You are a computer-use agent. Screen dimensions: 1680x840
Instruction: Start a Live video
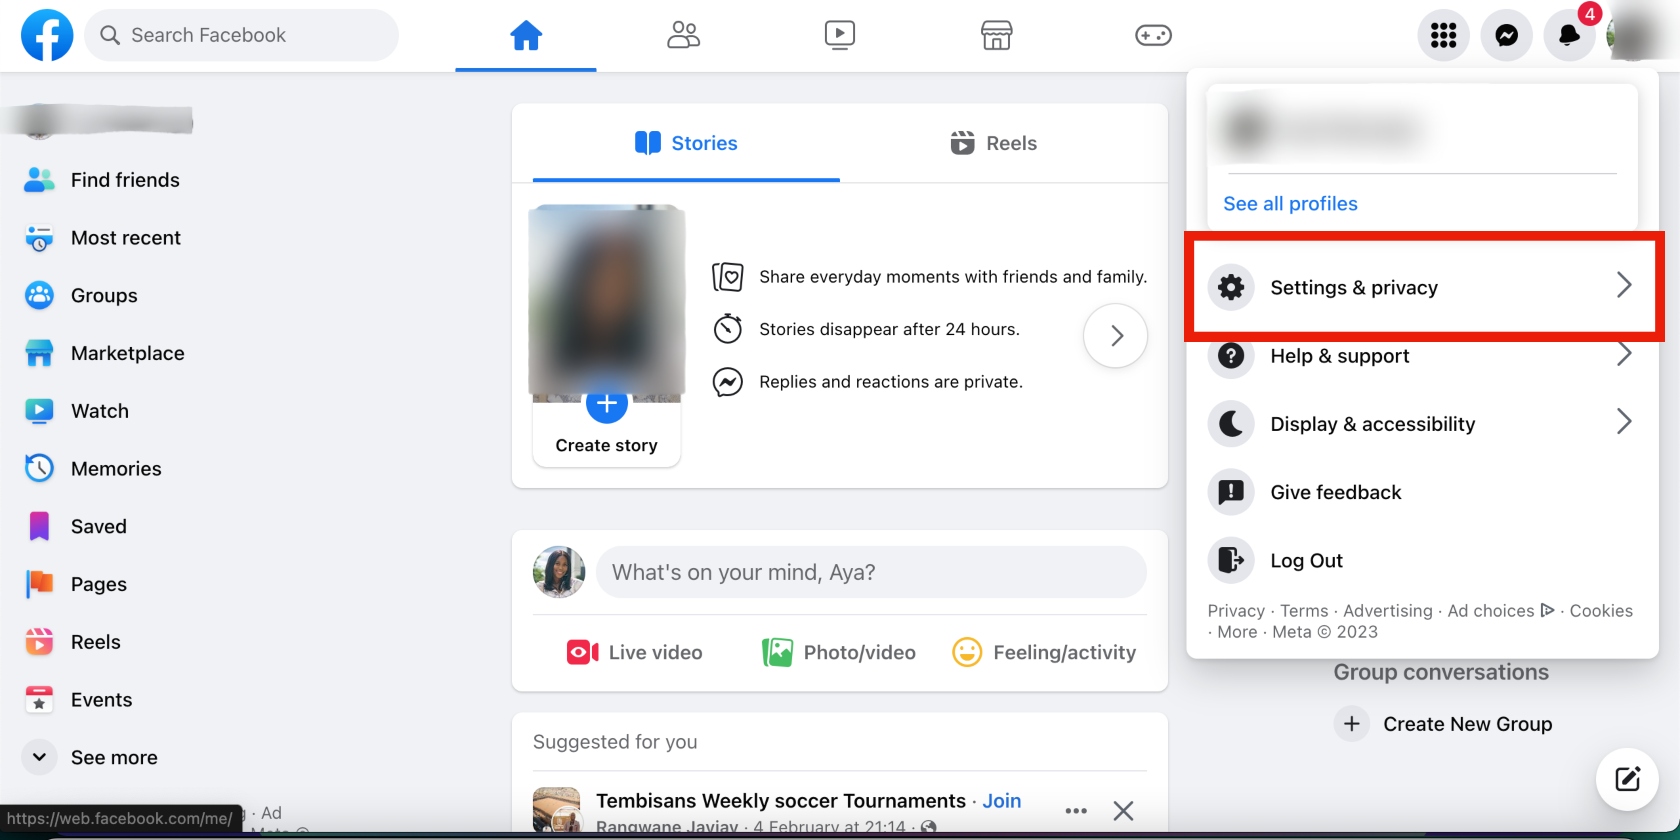(635, 653)
